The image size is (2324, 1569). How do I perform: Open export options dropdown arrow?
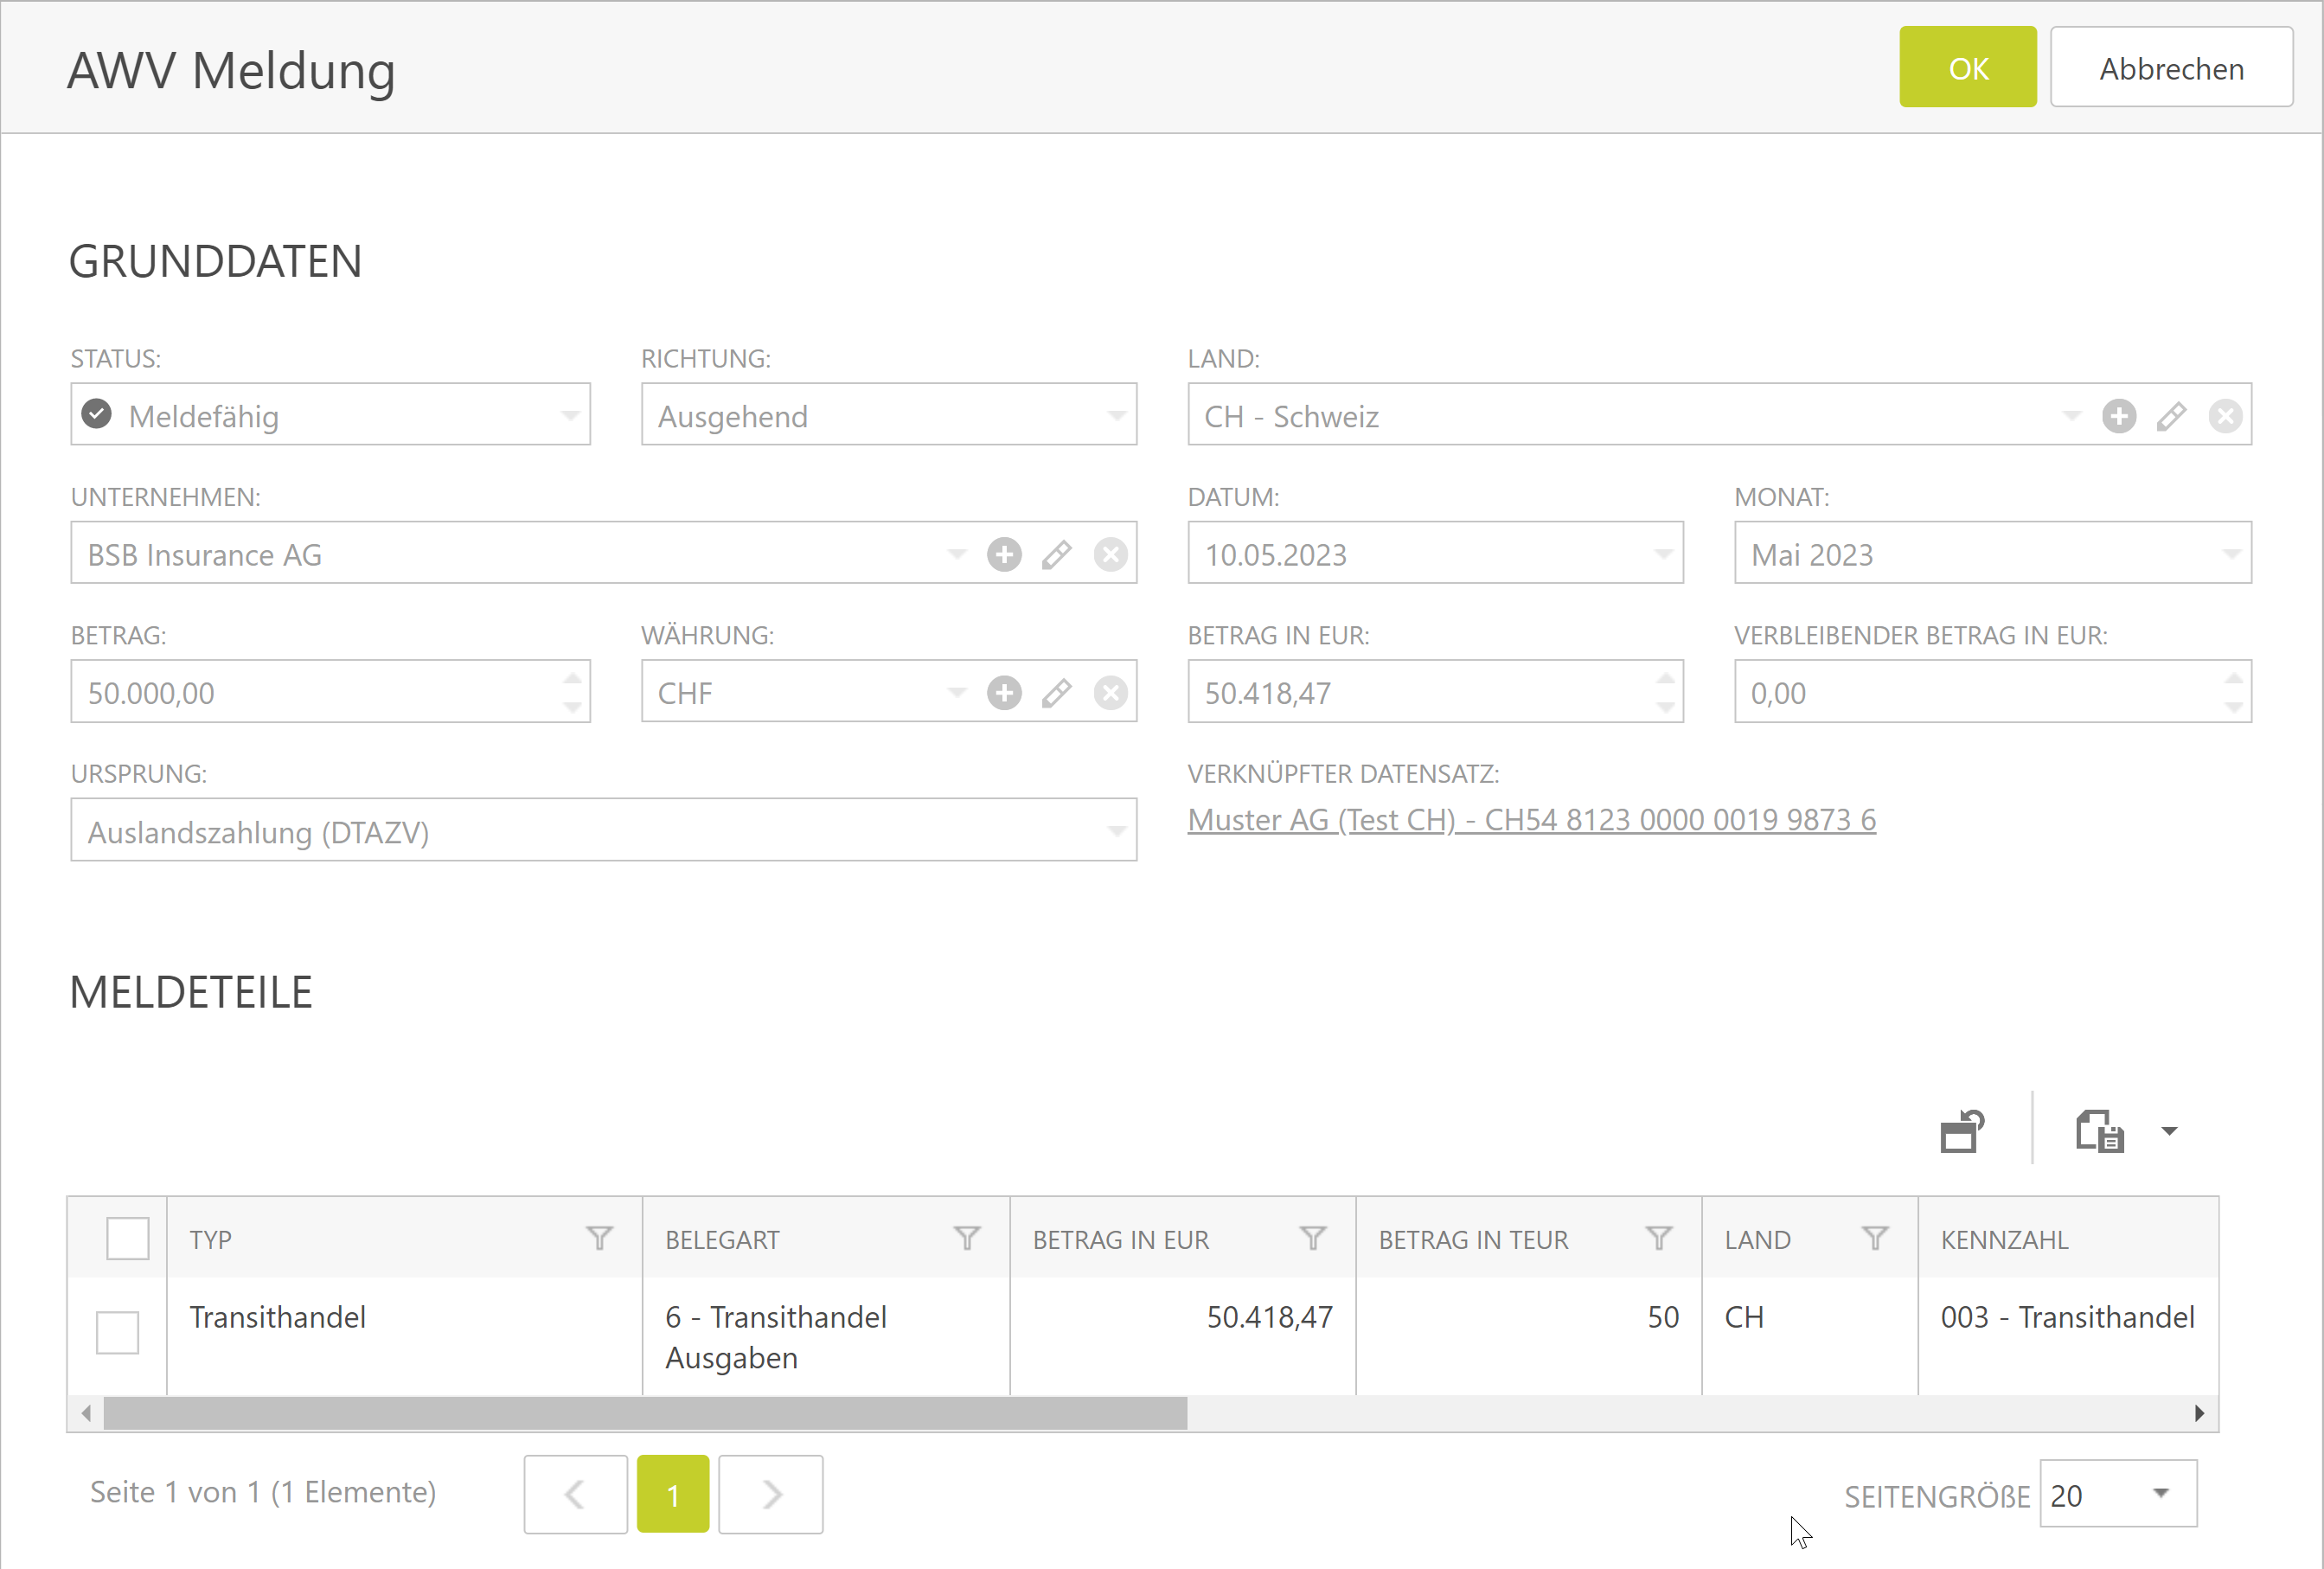[2169, 1132]
